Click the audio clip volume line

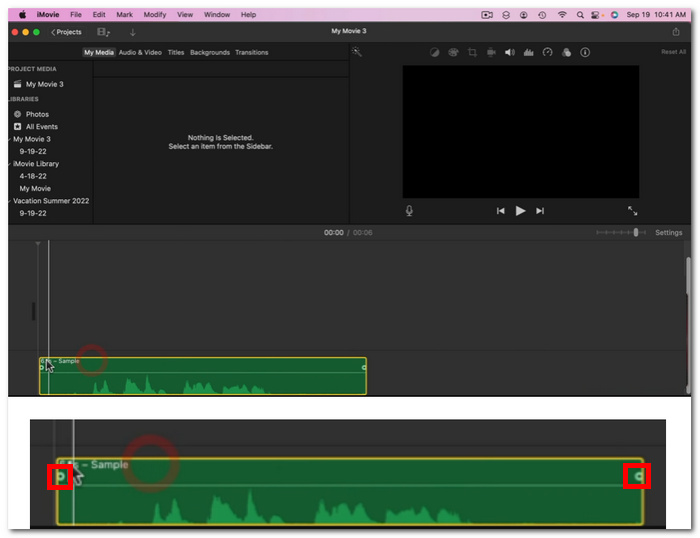[x=203, y=372]
